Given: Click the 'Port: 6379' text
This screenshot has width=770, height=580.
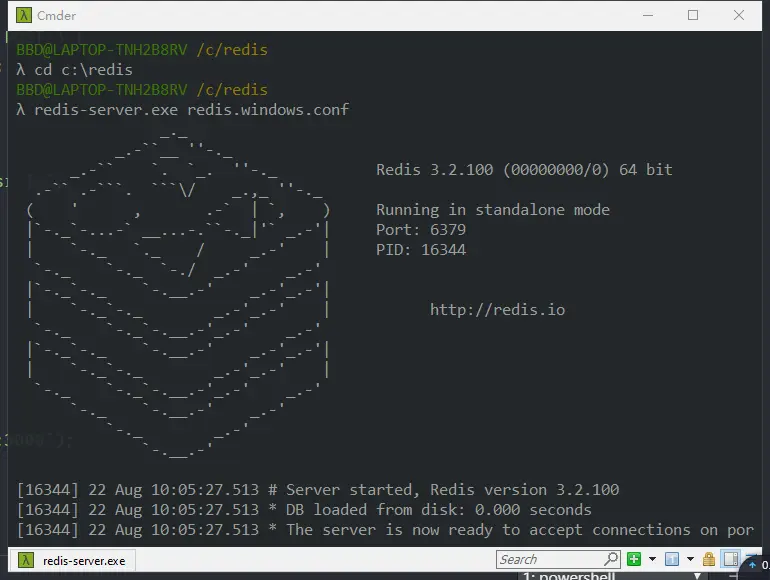Looking at the screenshot, I should [421, 230].
